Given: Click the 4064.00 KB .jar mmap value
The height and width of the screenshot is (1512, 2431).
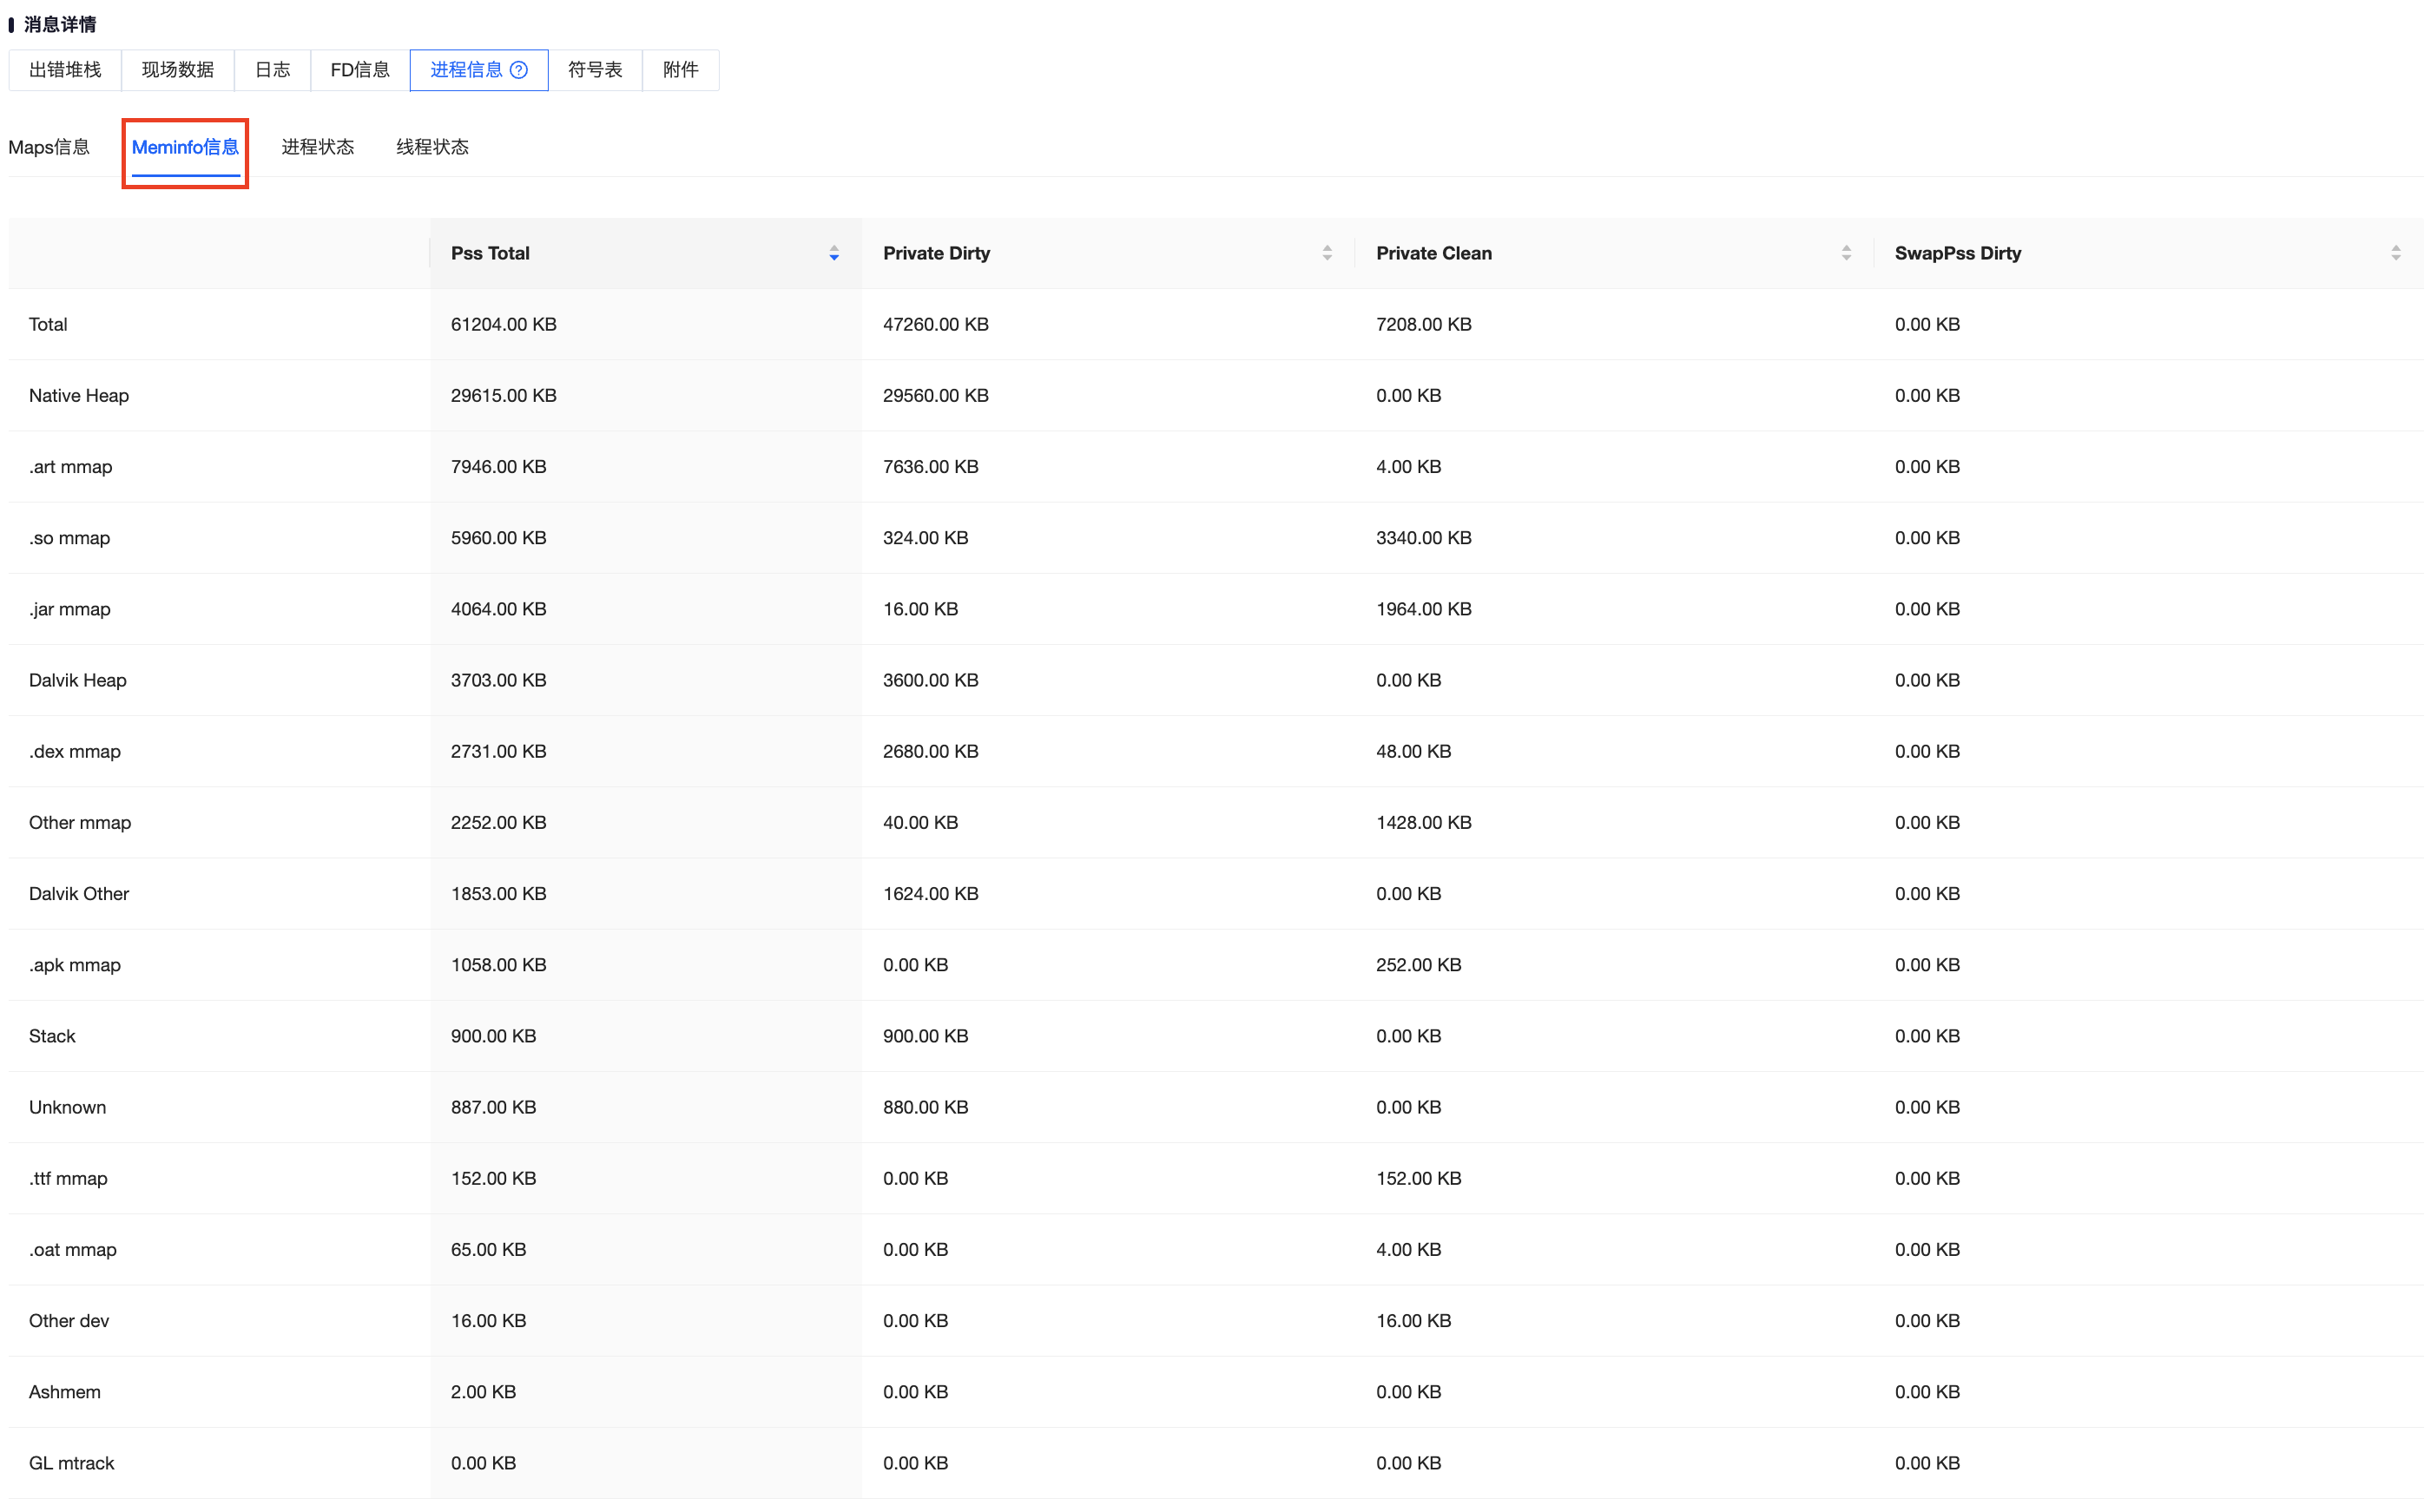Looking at the screenshot, I should pos(499,609).
